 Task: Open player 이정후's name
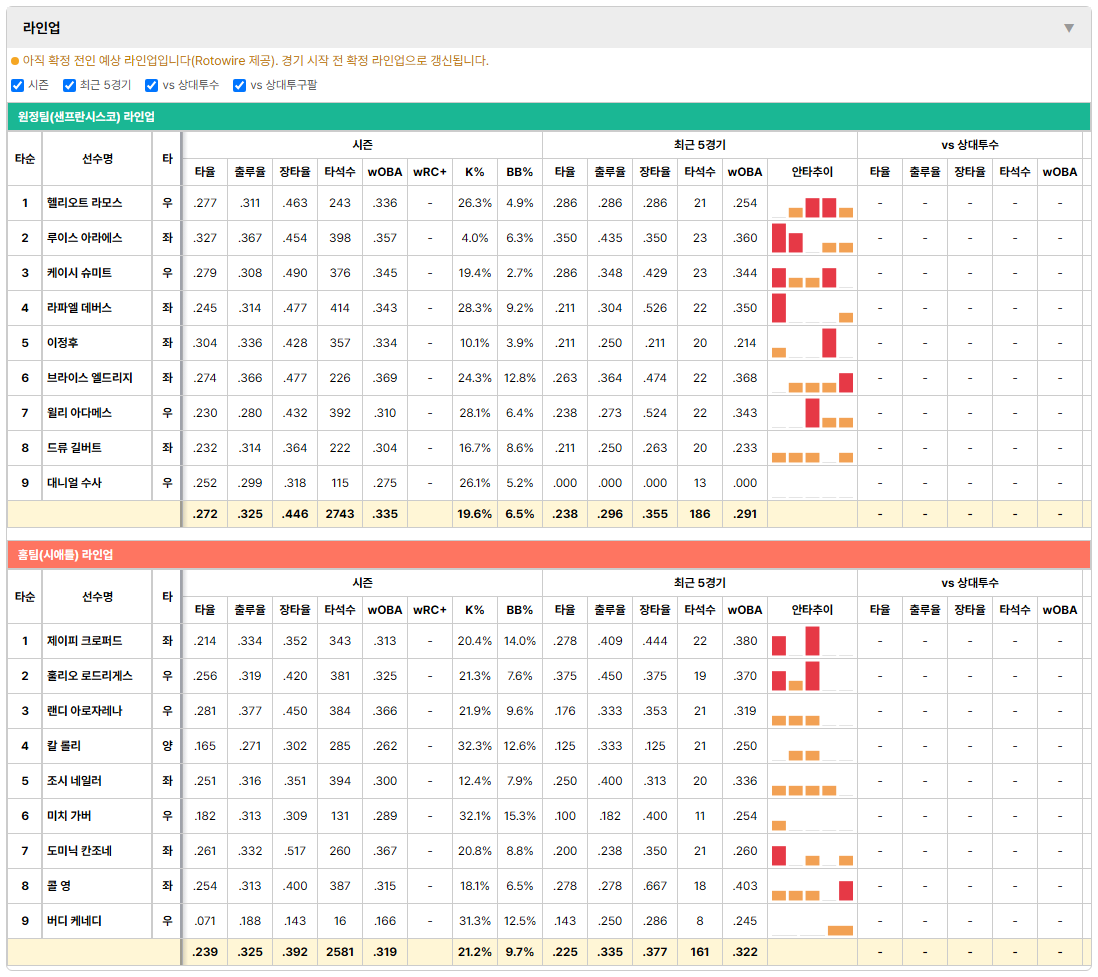[62, 342]
